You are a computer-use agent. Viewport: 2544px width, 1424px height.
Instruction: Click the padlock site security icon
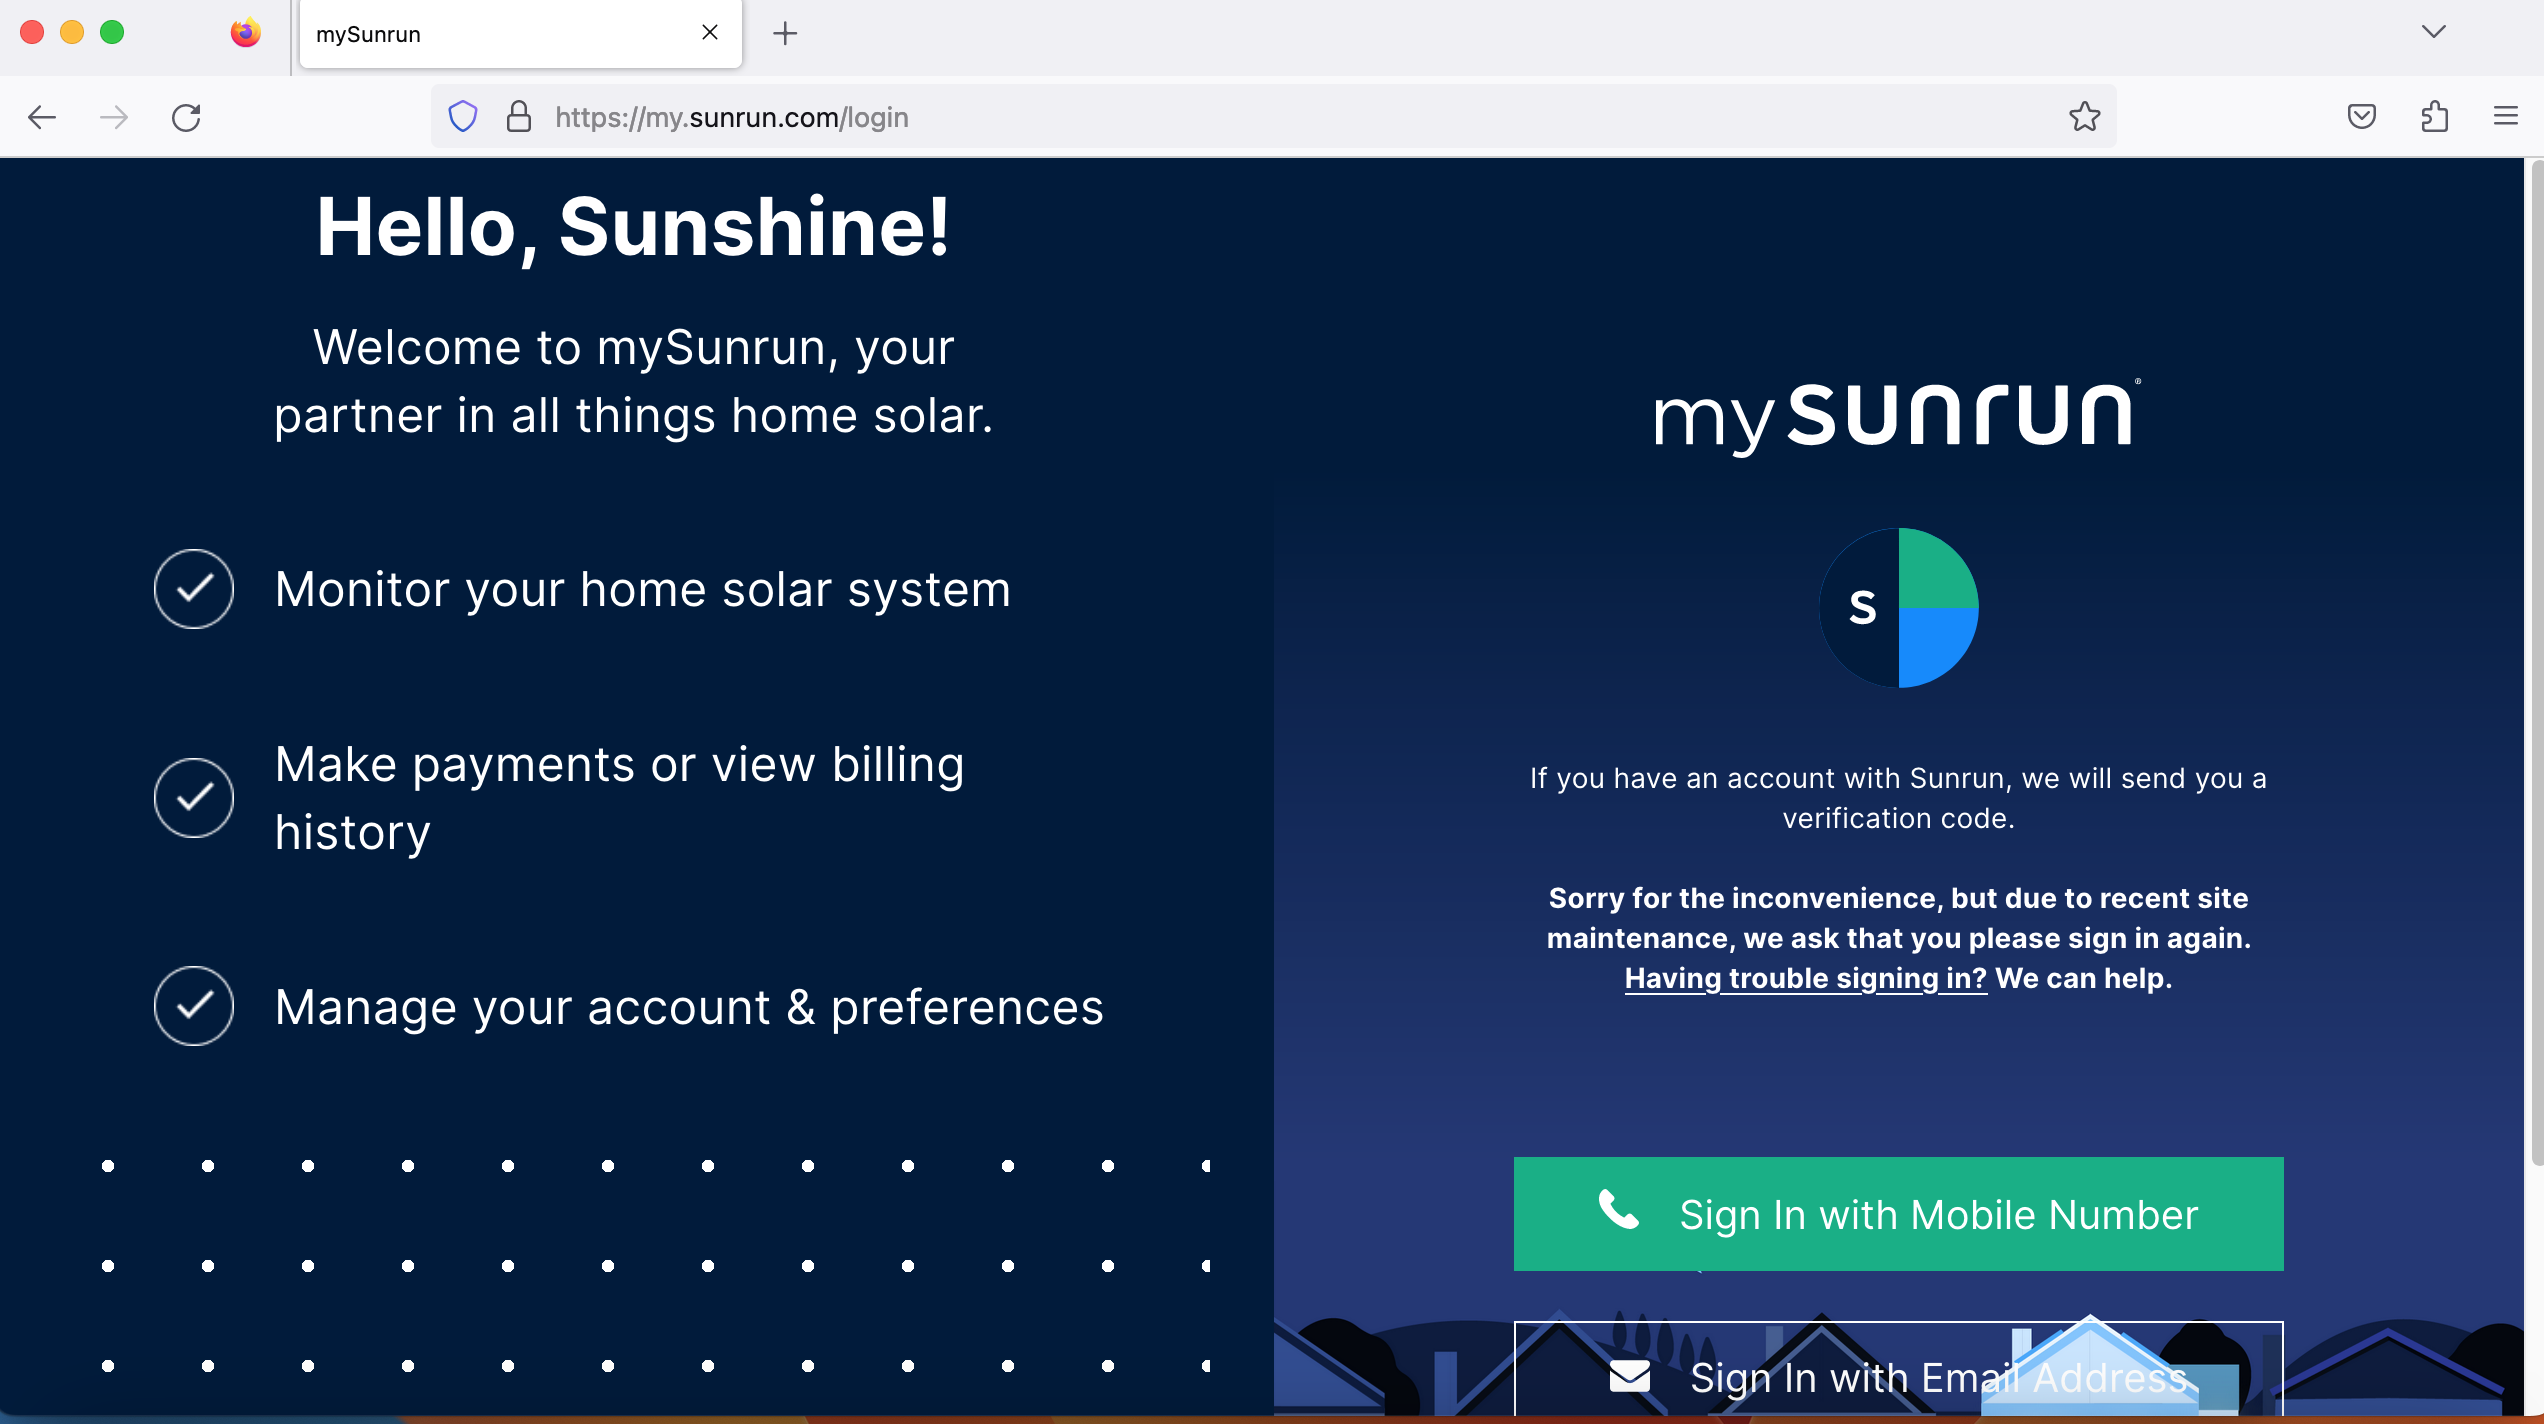coord(519,116)
